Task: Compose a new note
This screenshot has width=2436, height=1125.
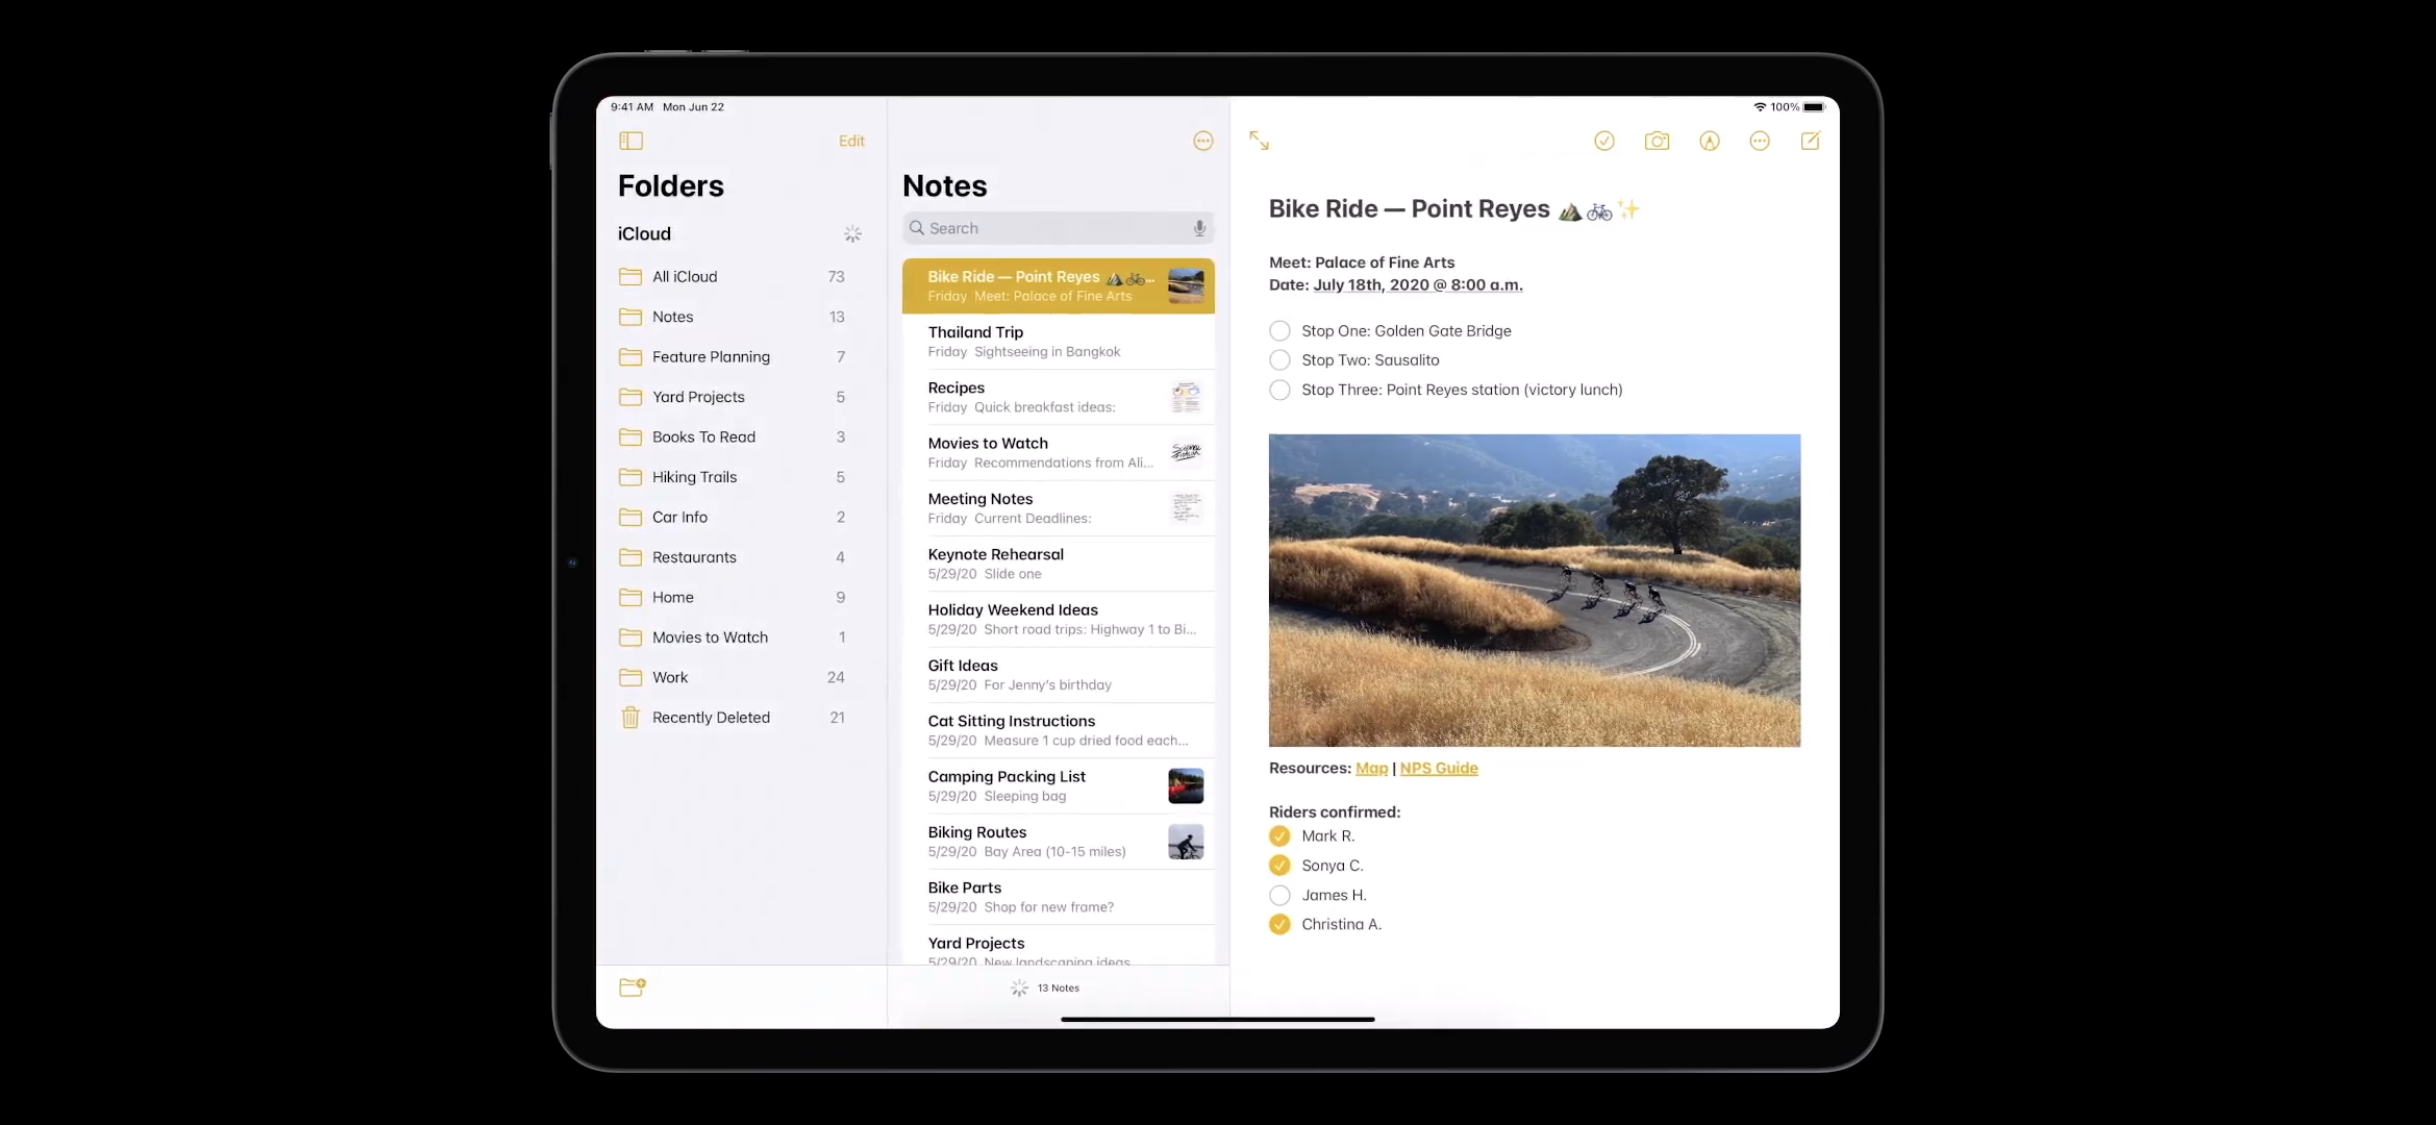Action: [x=1810, y=141]
